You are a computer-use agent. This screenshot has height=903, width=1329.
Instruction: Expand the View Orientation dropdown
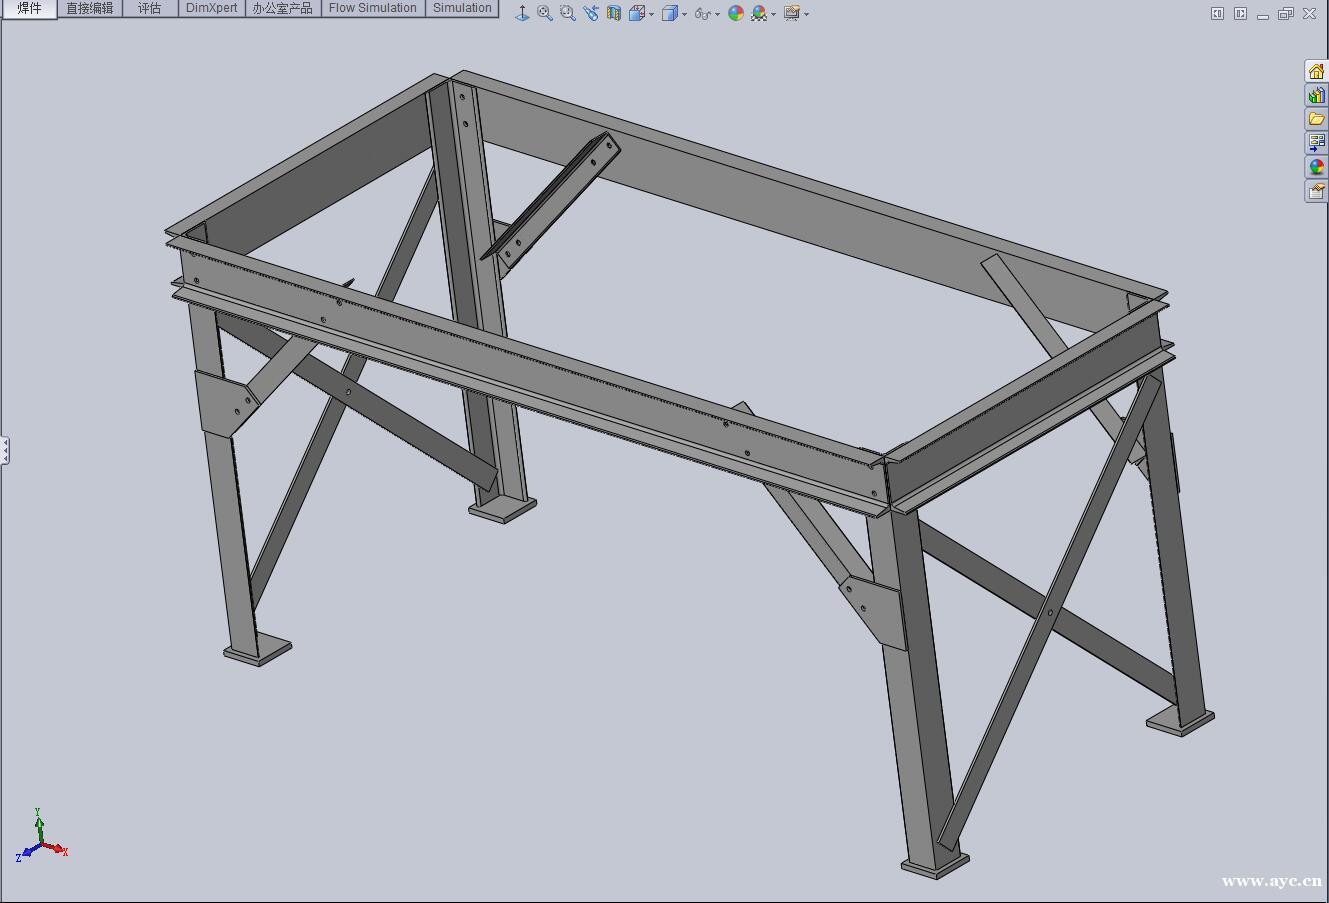coord(651,13)
